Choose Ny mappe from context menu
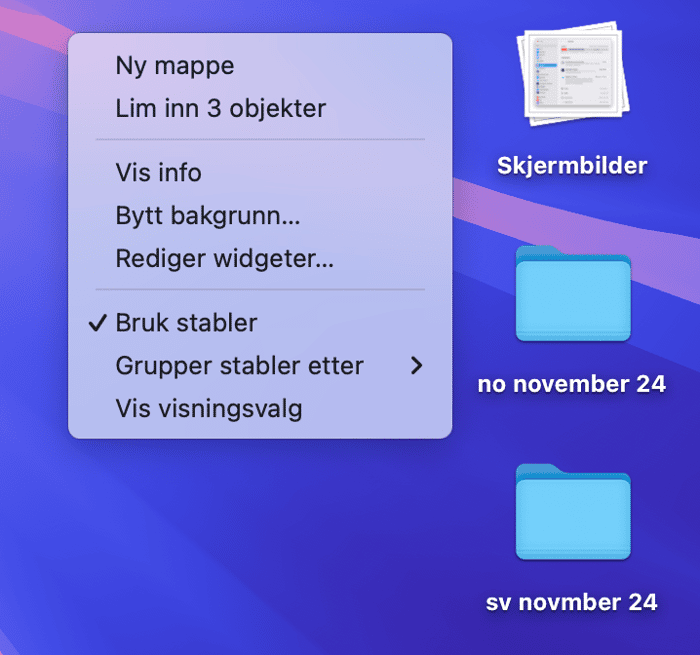The image size is (700, 655). [260, 66]
